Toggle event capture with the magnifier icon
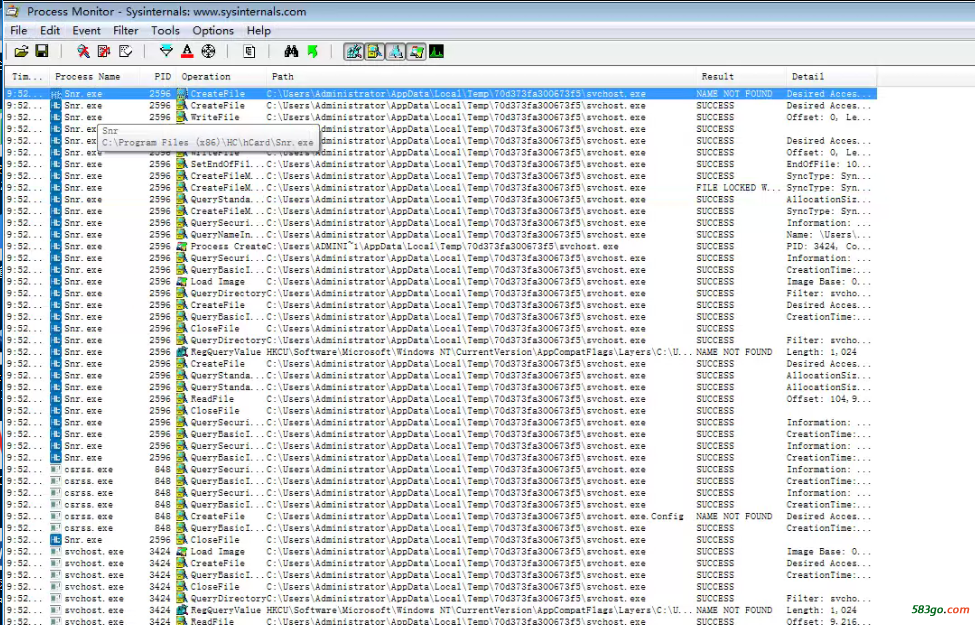The width and height of the screenshot is (975, 625). (83, 52)
